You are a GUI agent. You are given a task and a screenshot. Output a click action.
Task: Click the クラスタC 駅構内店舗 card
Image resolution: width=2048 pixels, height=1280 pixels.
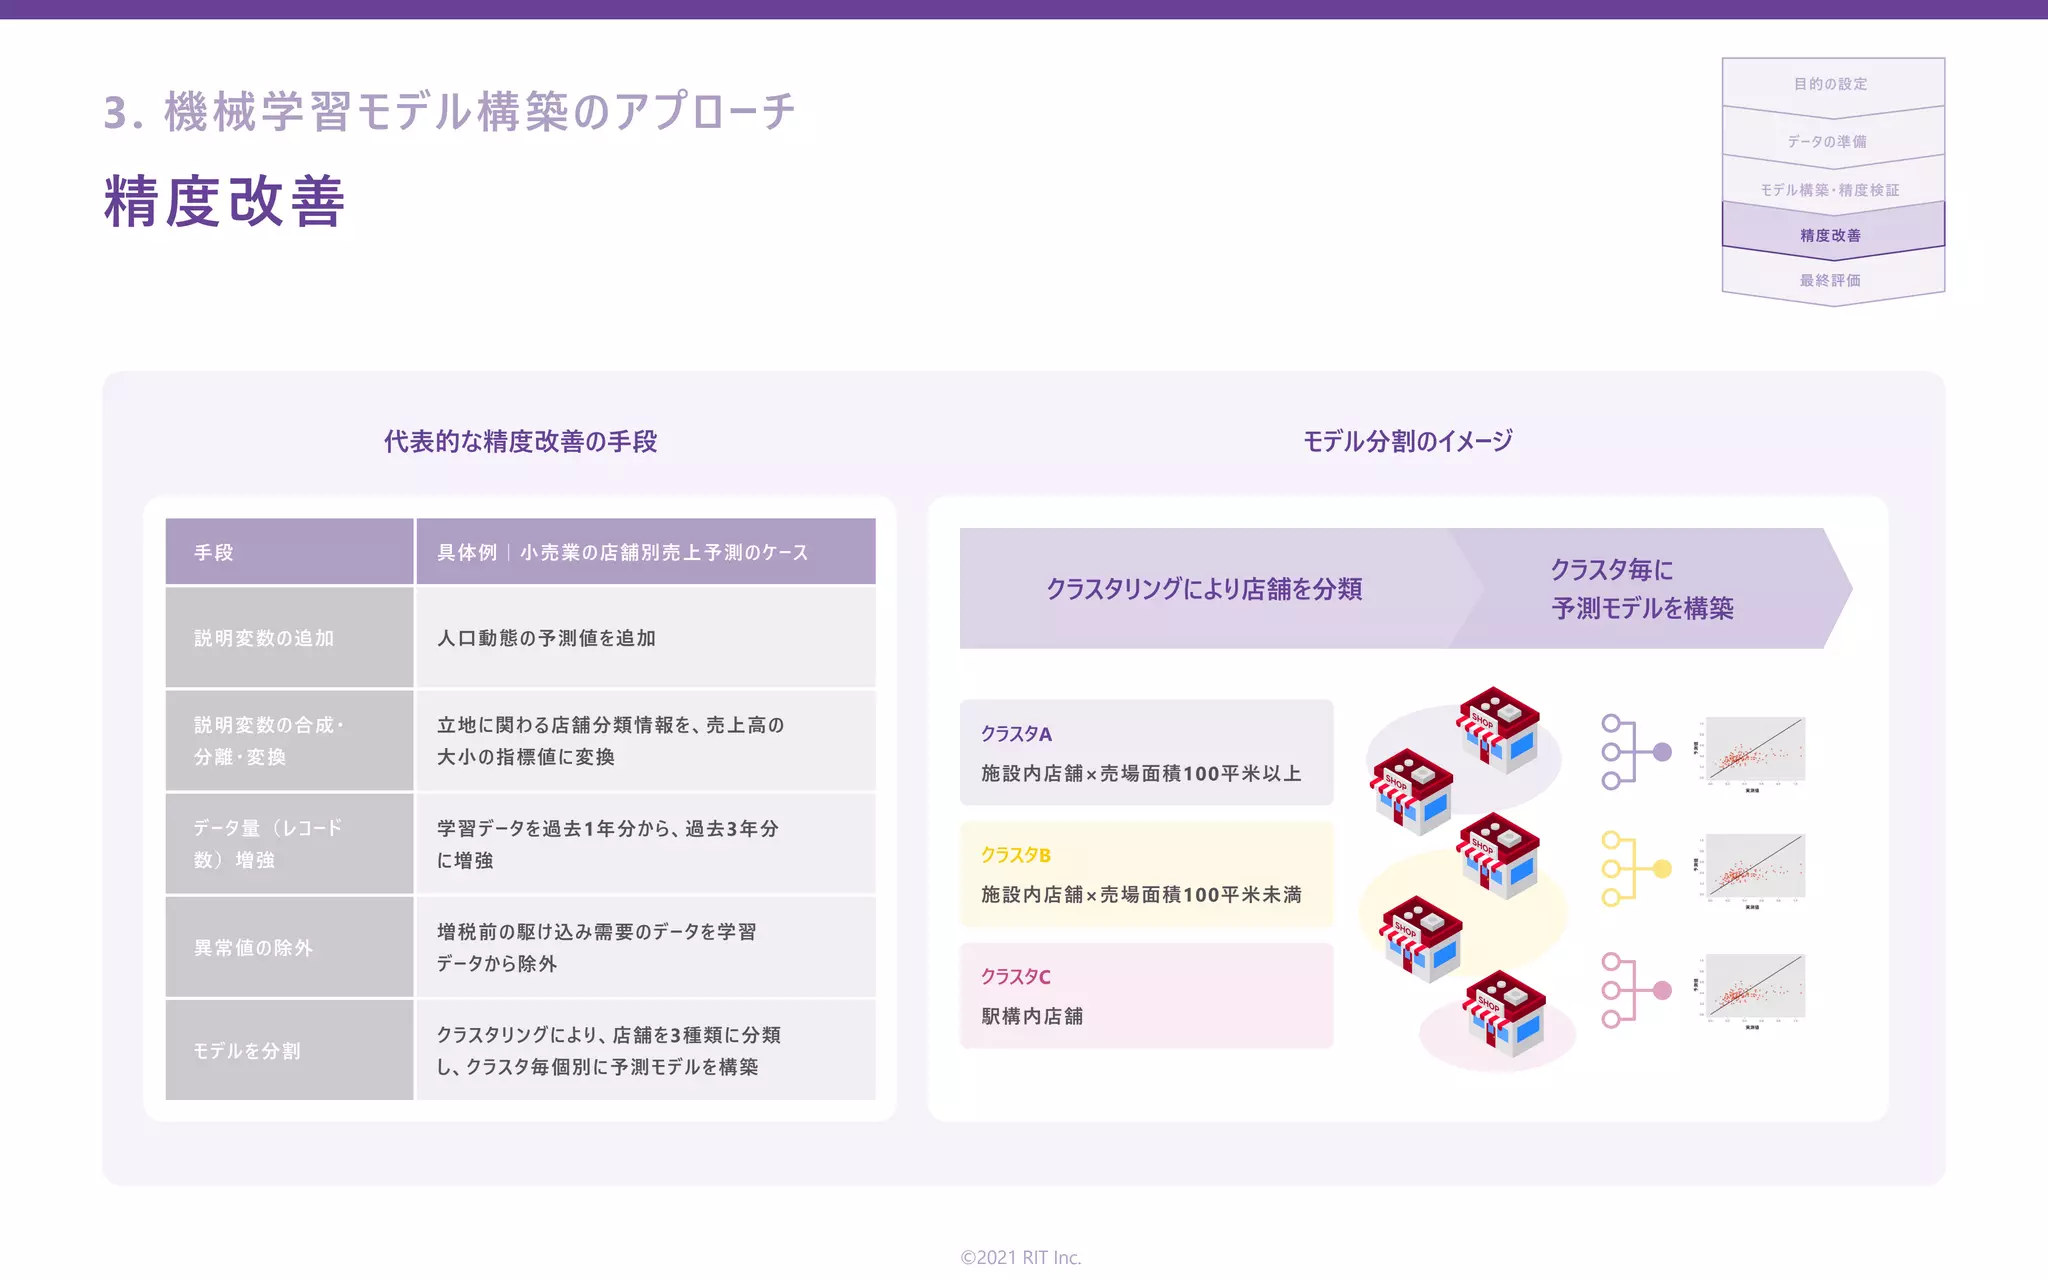click(x=1146, y=995)
